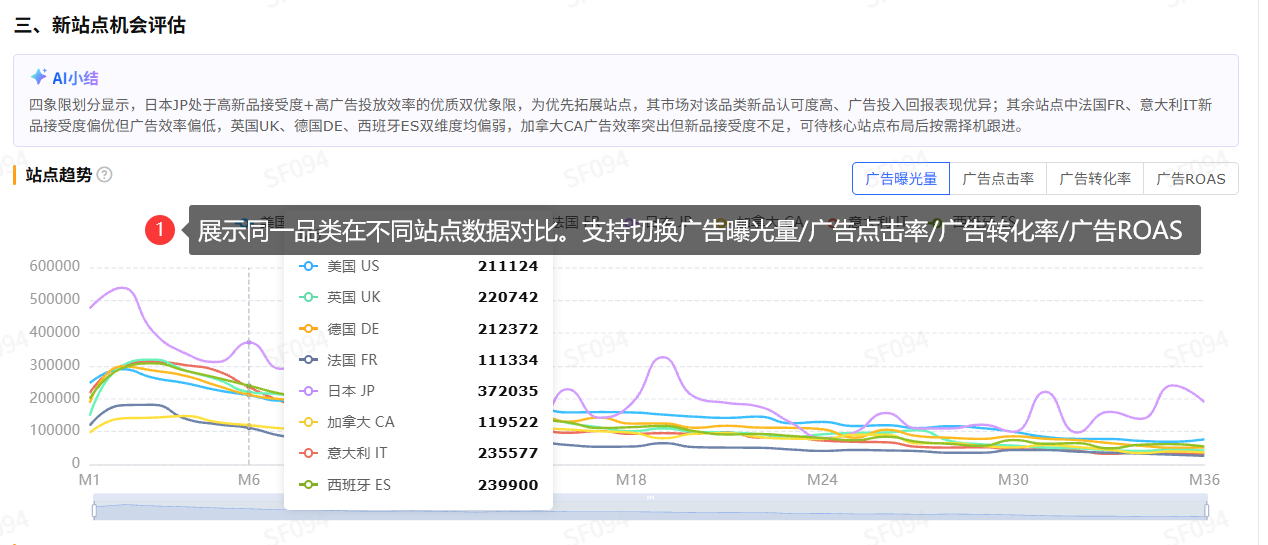Click the top move grip of the range slider
Image resolution: width=1268 pixels, height=545 pixels.
[x=650, y=496]
